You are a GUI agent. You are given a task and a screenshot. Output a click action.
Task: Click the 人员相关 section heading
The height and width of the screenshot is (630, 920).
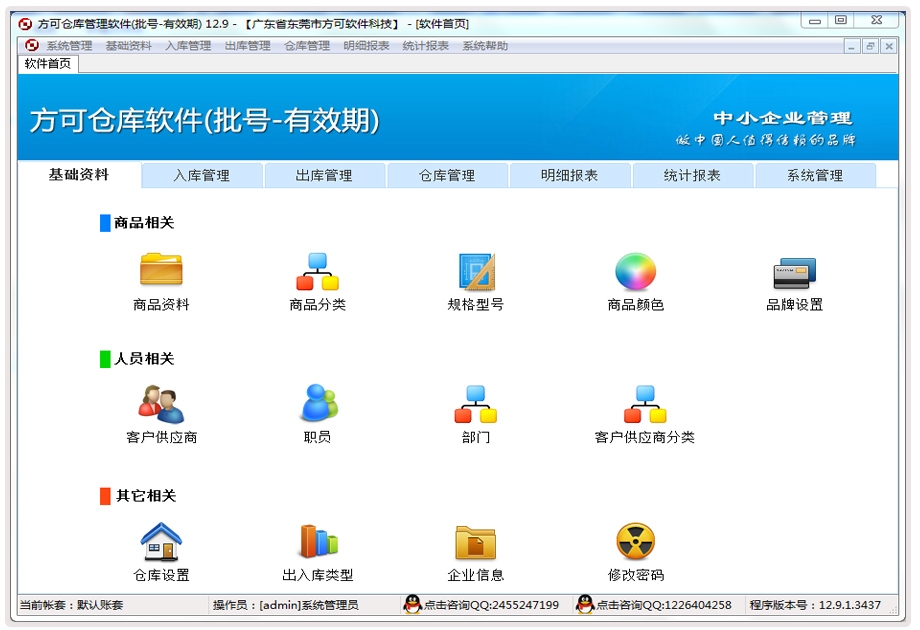pyautogui.click(x=144, y=358)
